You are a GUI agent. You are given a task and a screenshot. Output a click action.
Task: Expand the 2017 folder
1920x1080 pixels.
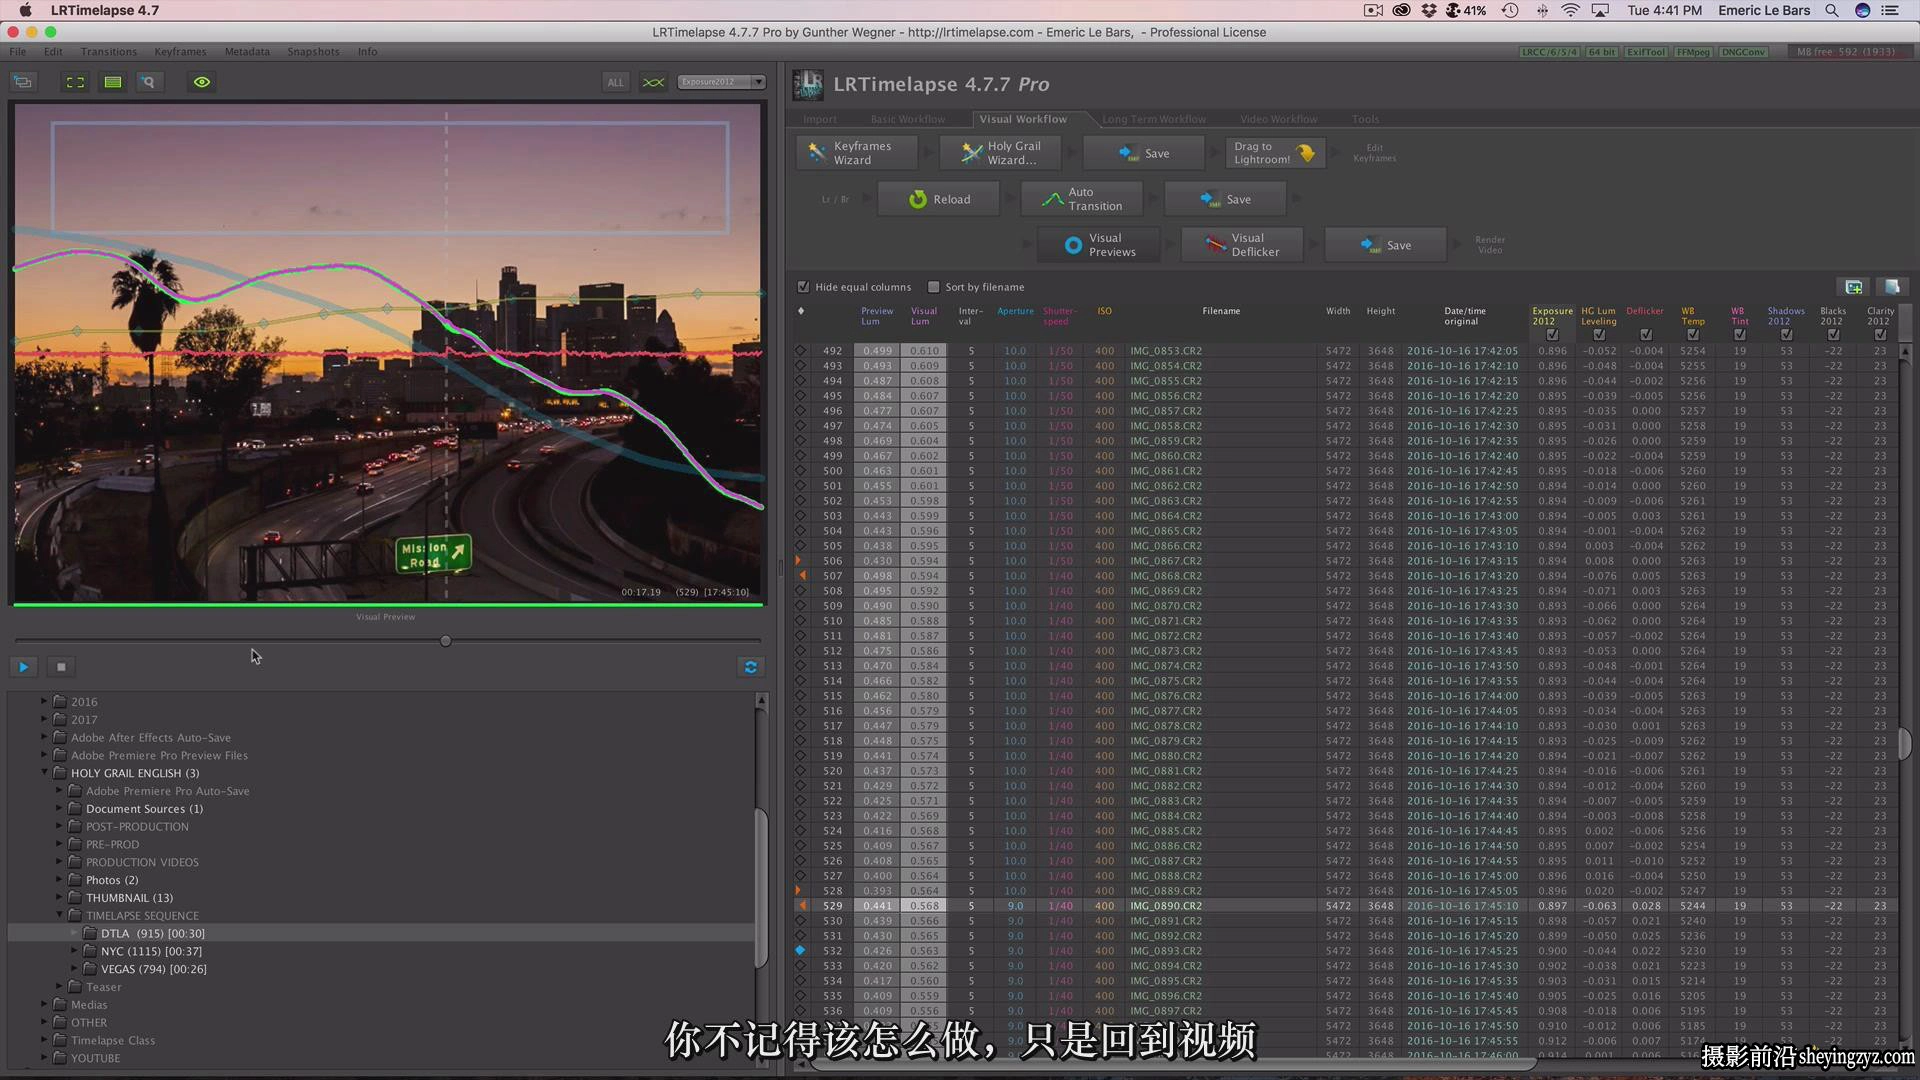[x=44, y=719]
